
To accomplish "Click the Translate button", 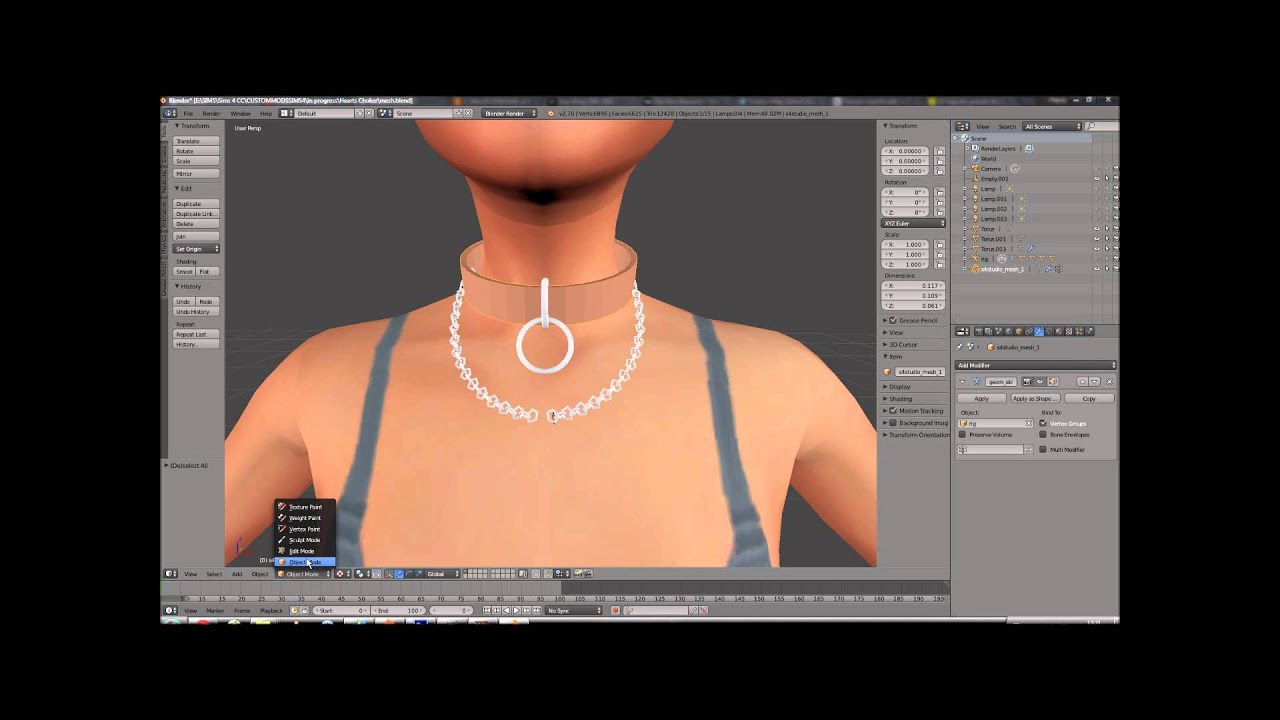I will pyautogui.click(x=196, y=141).
